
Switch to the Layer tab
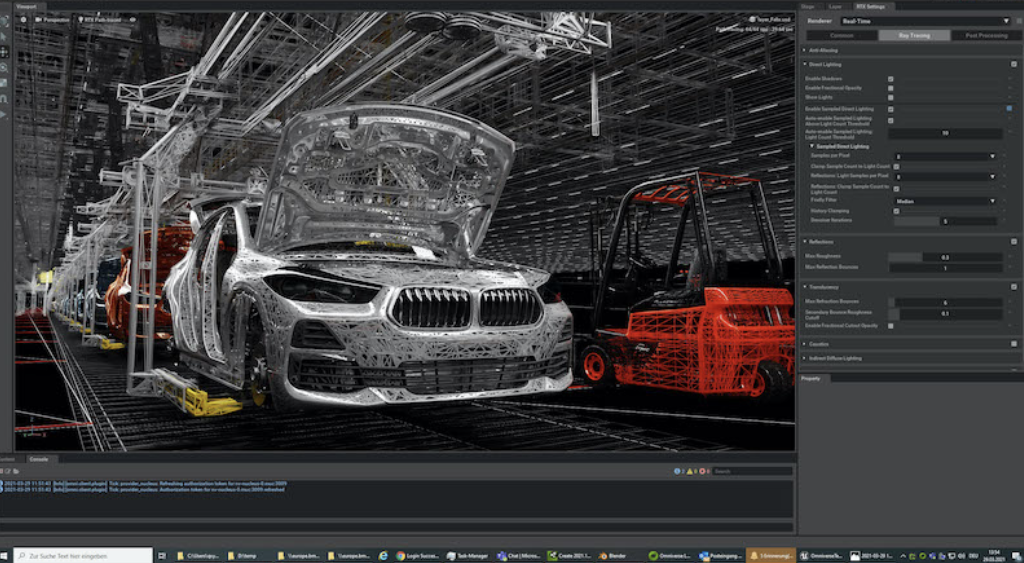tap(835, 7)
